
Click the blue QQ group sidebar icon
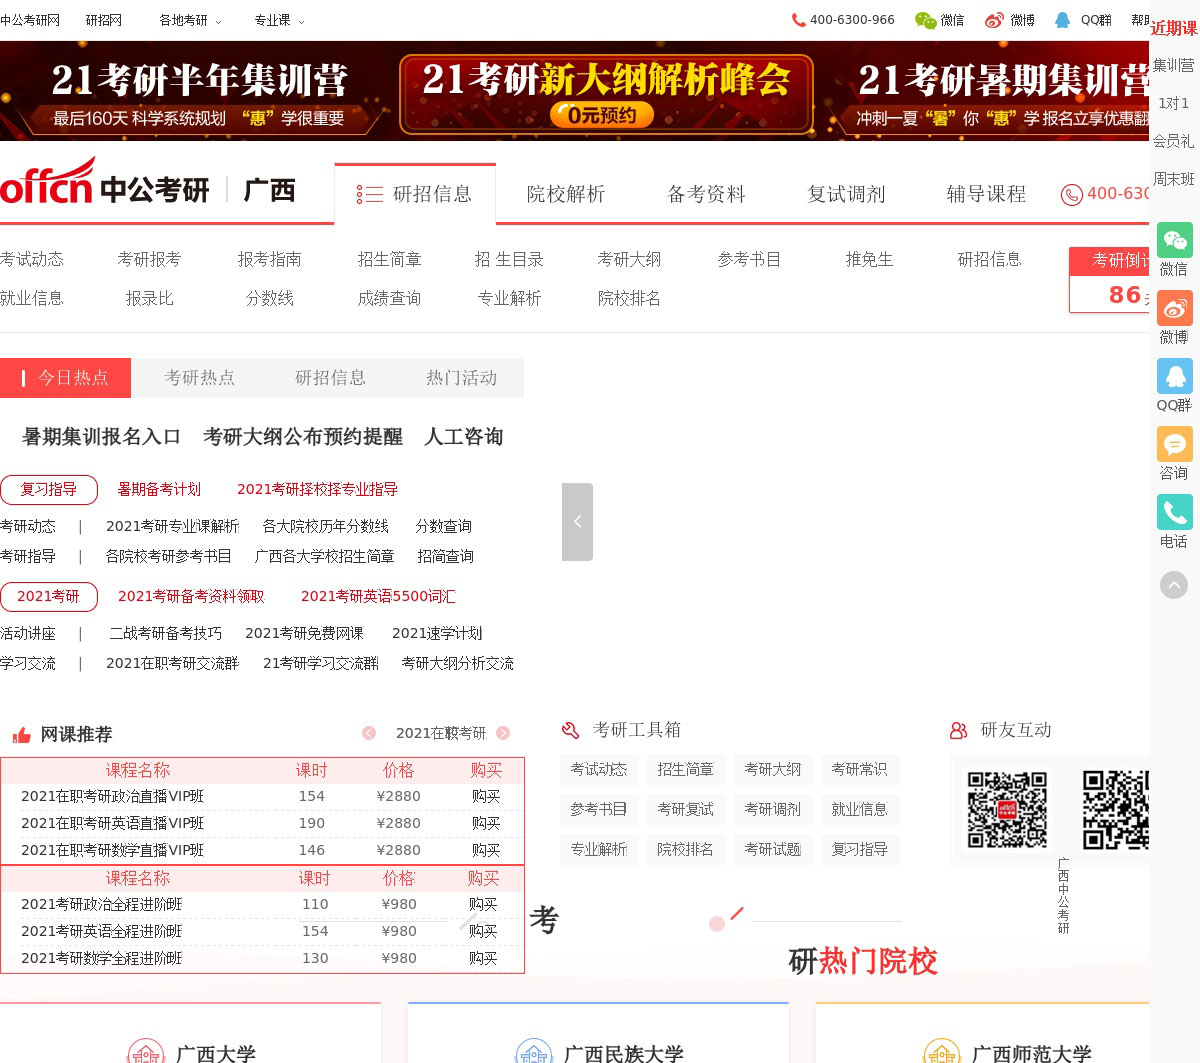click(x=1174, y=377)
